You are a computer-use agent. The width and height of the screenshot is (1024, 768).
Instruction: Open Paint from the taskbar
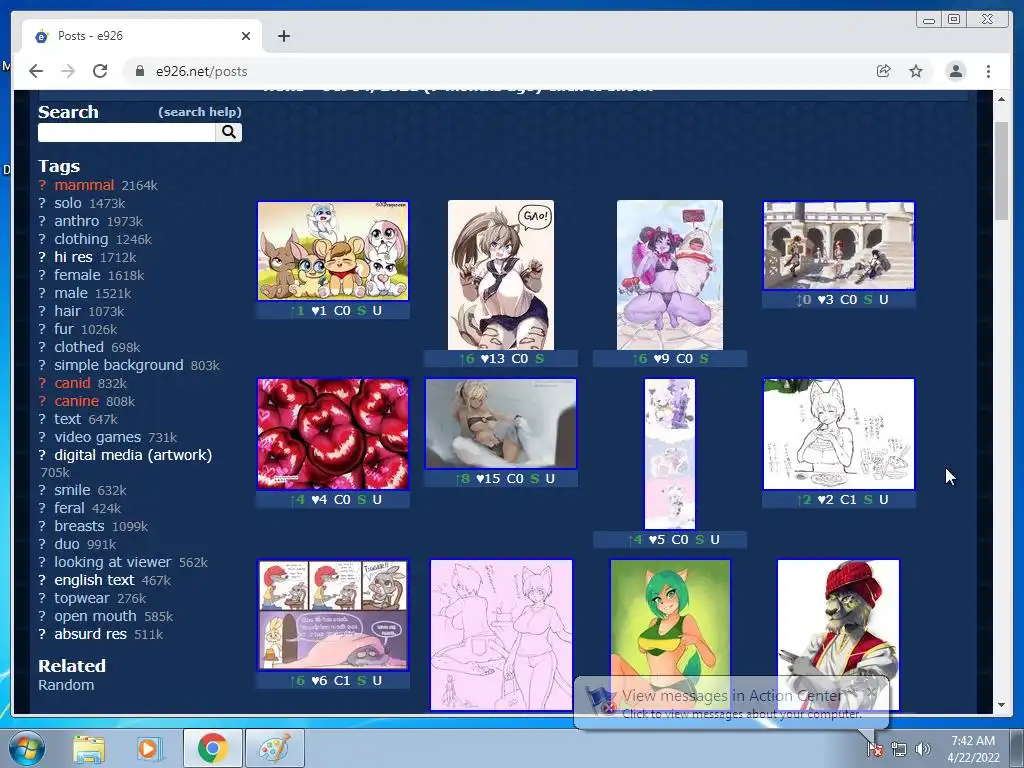[274, 748]
